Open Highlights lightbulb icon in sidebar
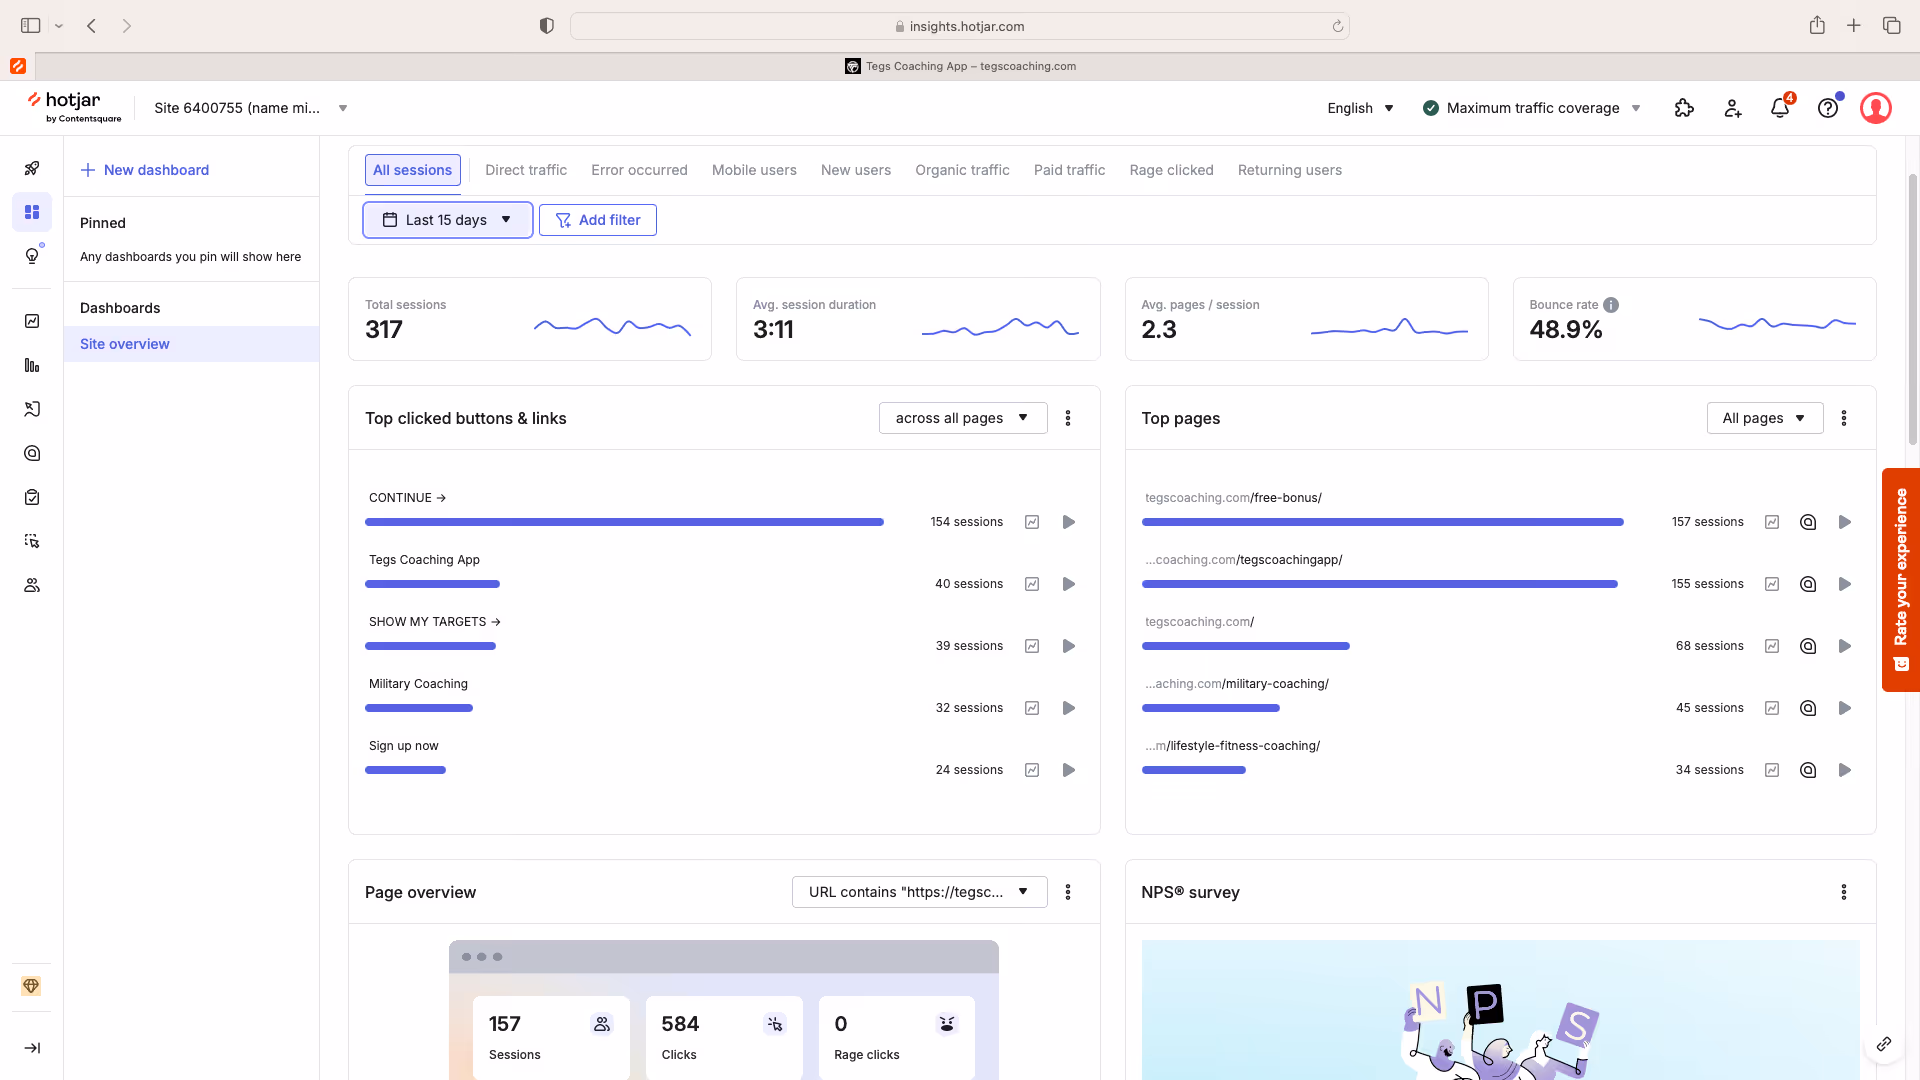Viewport: 1920px width, 1080px height. pos(32,256)
